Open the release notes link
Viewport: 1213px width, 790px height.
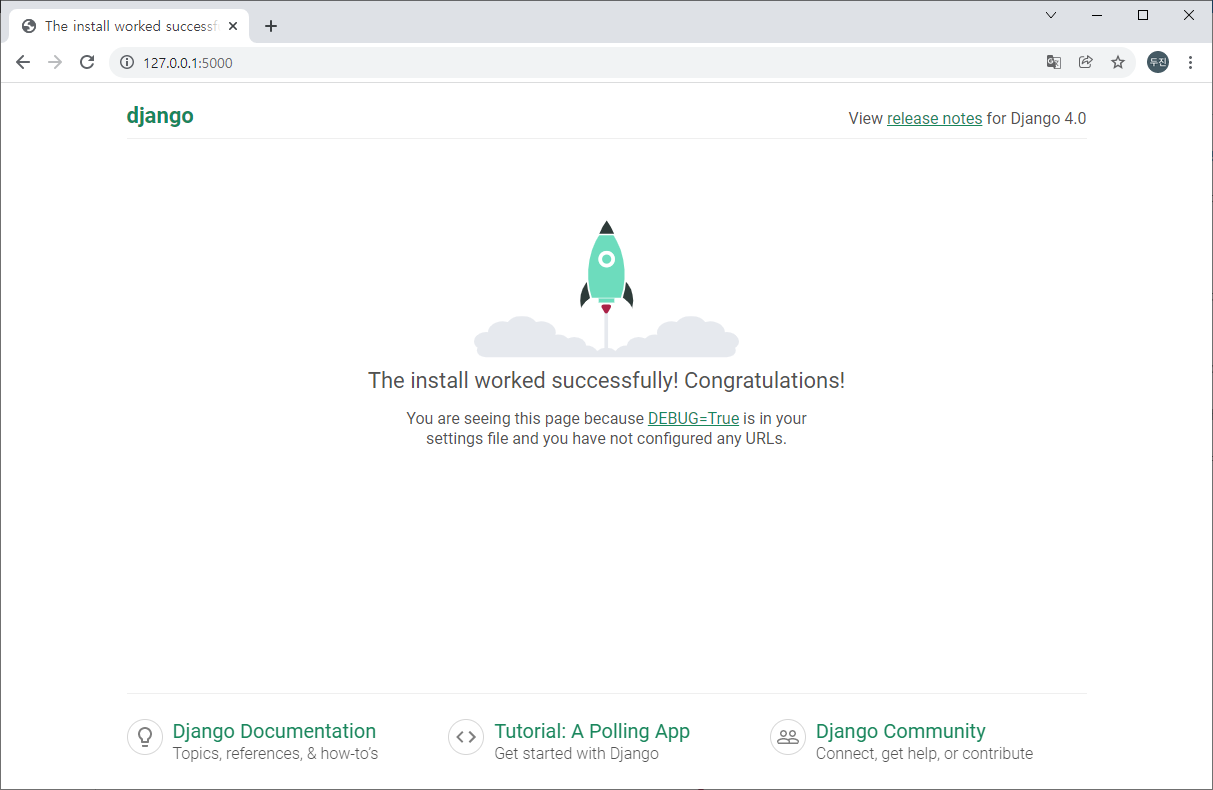tap(934, 118)
